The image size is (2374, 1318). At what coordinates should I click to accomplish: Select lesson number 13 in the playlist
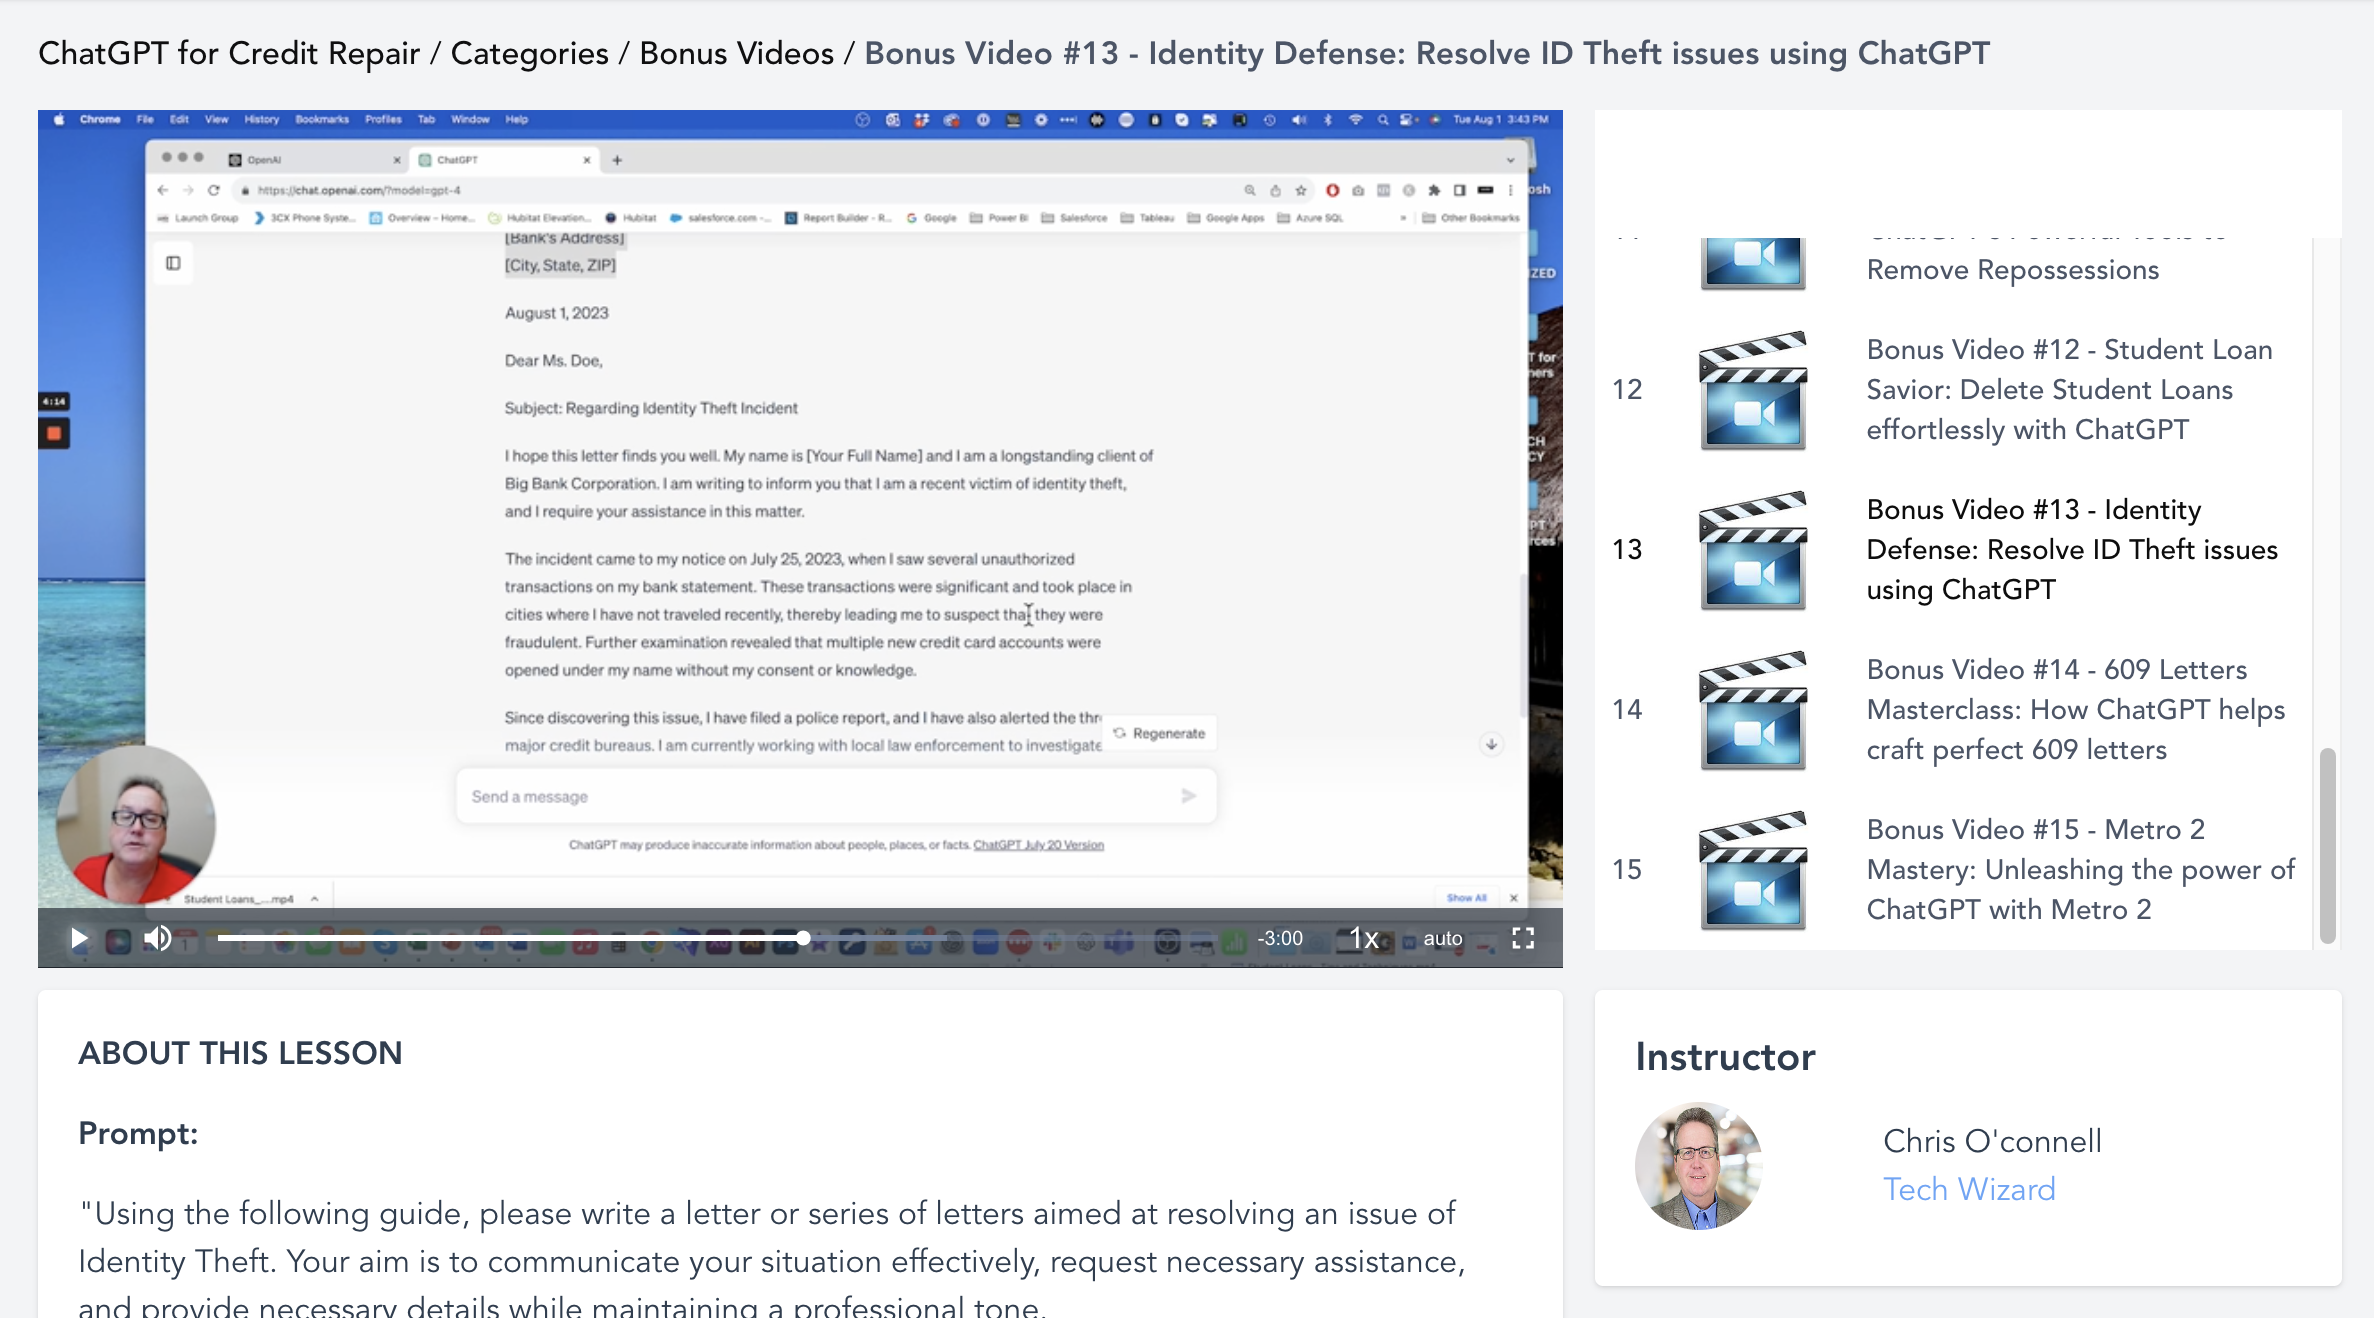click(1627, 549)
